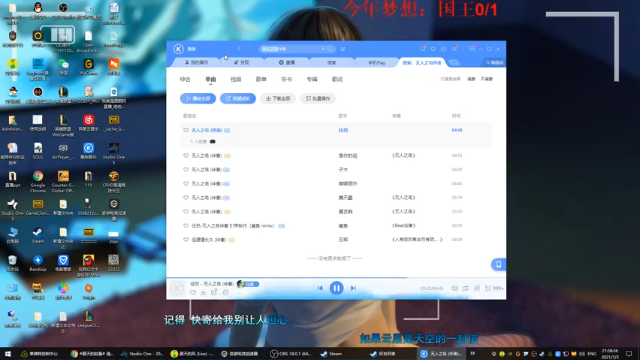Select the 综合 search results category

point(185,79)
